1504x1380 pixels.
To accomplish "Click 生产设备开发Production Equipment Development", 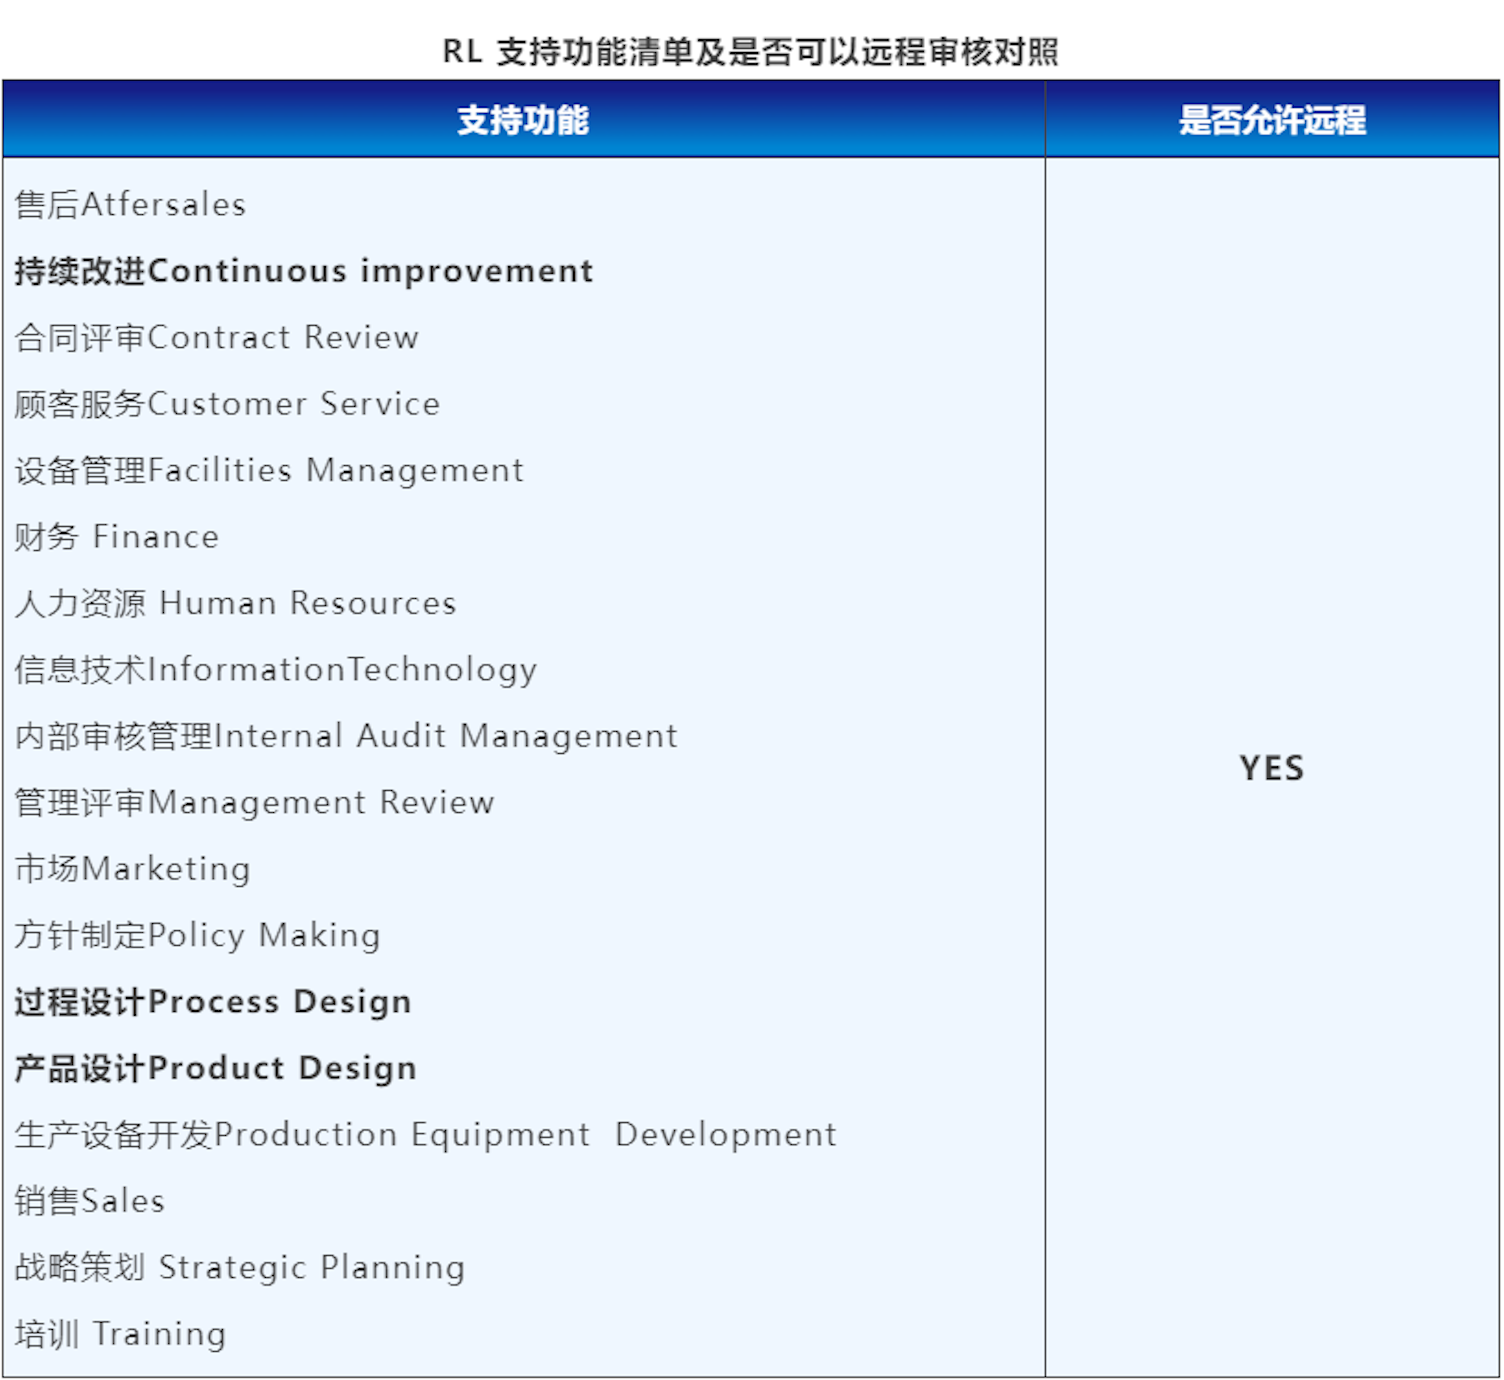I will tap(424, 1135).
